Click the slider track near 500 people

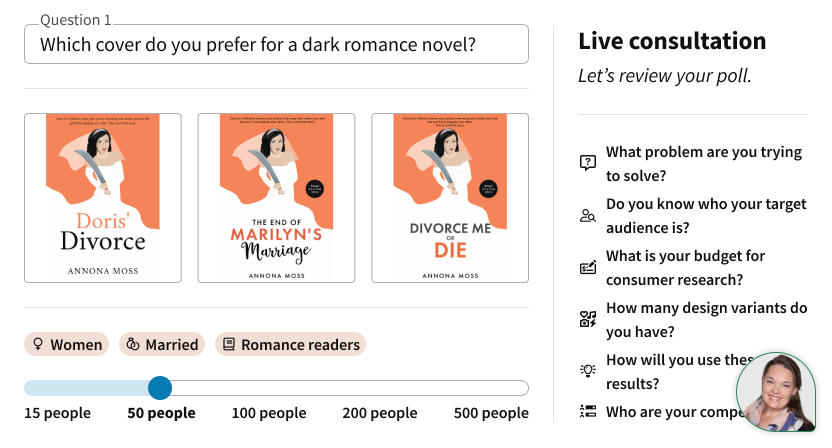point(491,388)
